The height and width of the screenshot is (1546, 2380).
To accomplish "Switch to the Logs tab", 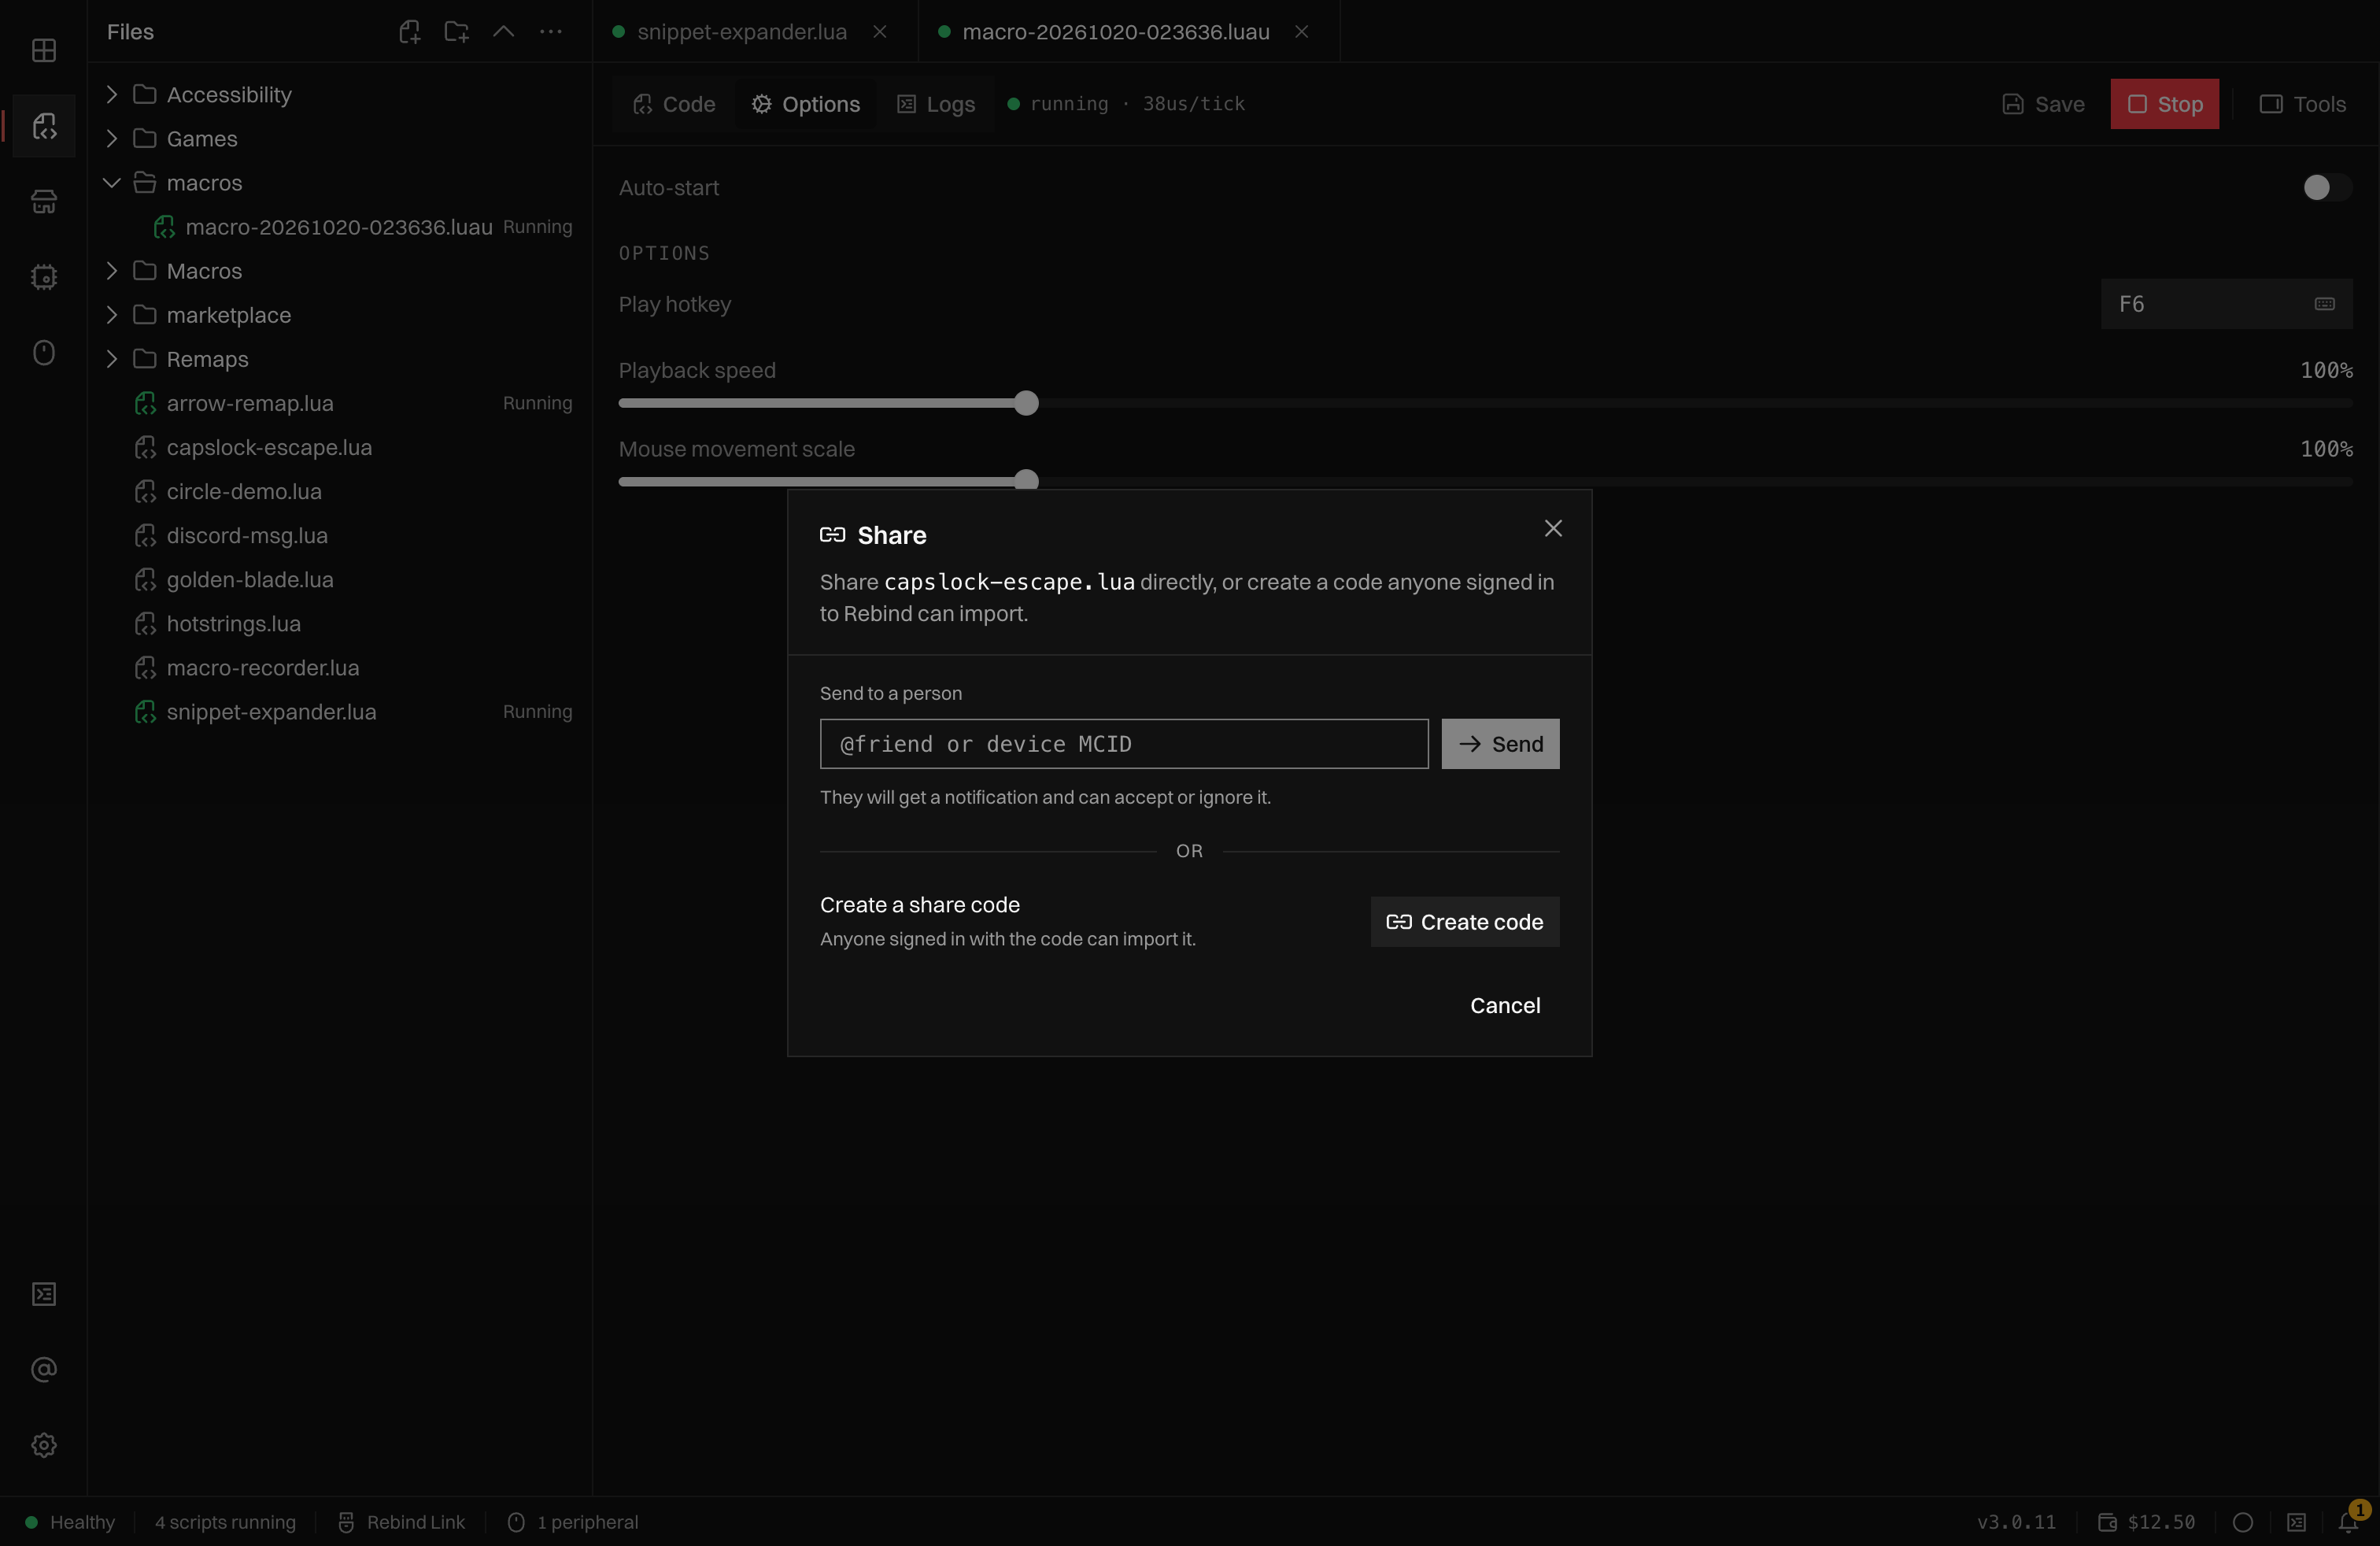I will (x=936, y=104).
